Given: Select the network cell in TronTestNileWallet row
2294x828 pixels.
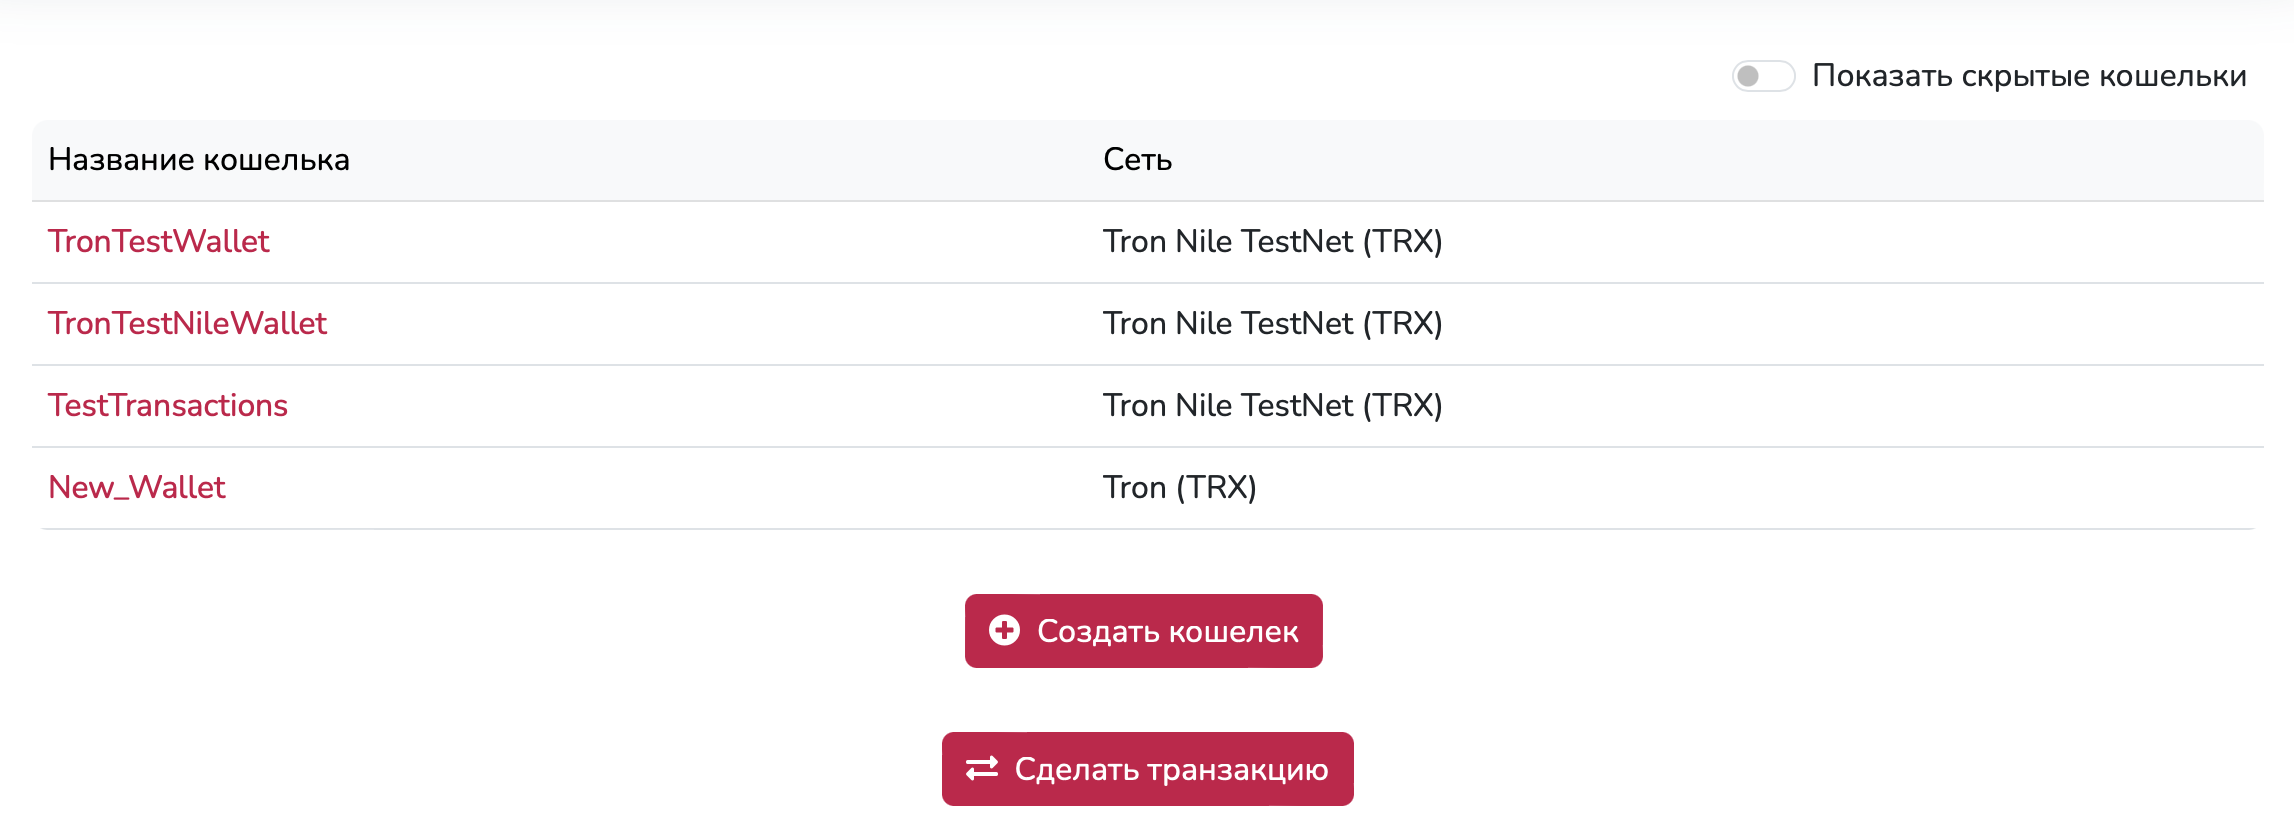Looking at the screenshot, I should click(1272, 323).
